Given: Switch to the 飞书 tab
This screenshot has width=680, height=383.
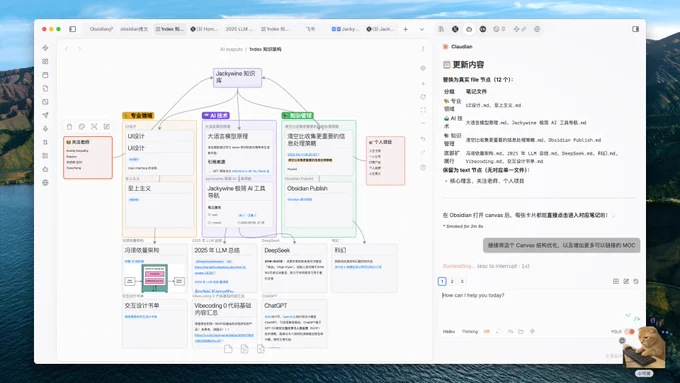Looking at the screenshot, I should [x=310, y=29].
